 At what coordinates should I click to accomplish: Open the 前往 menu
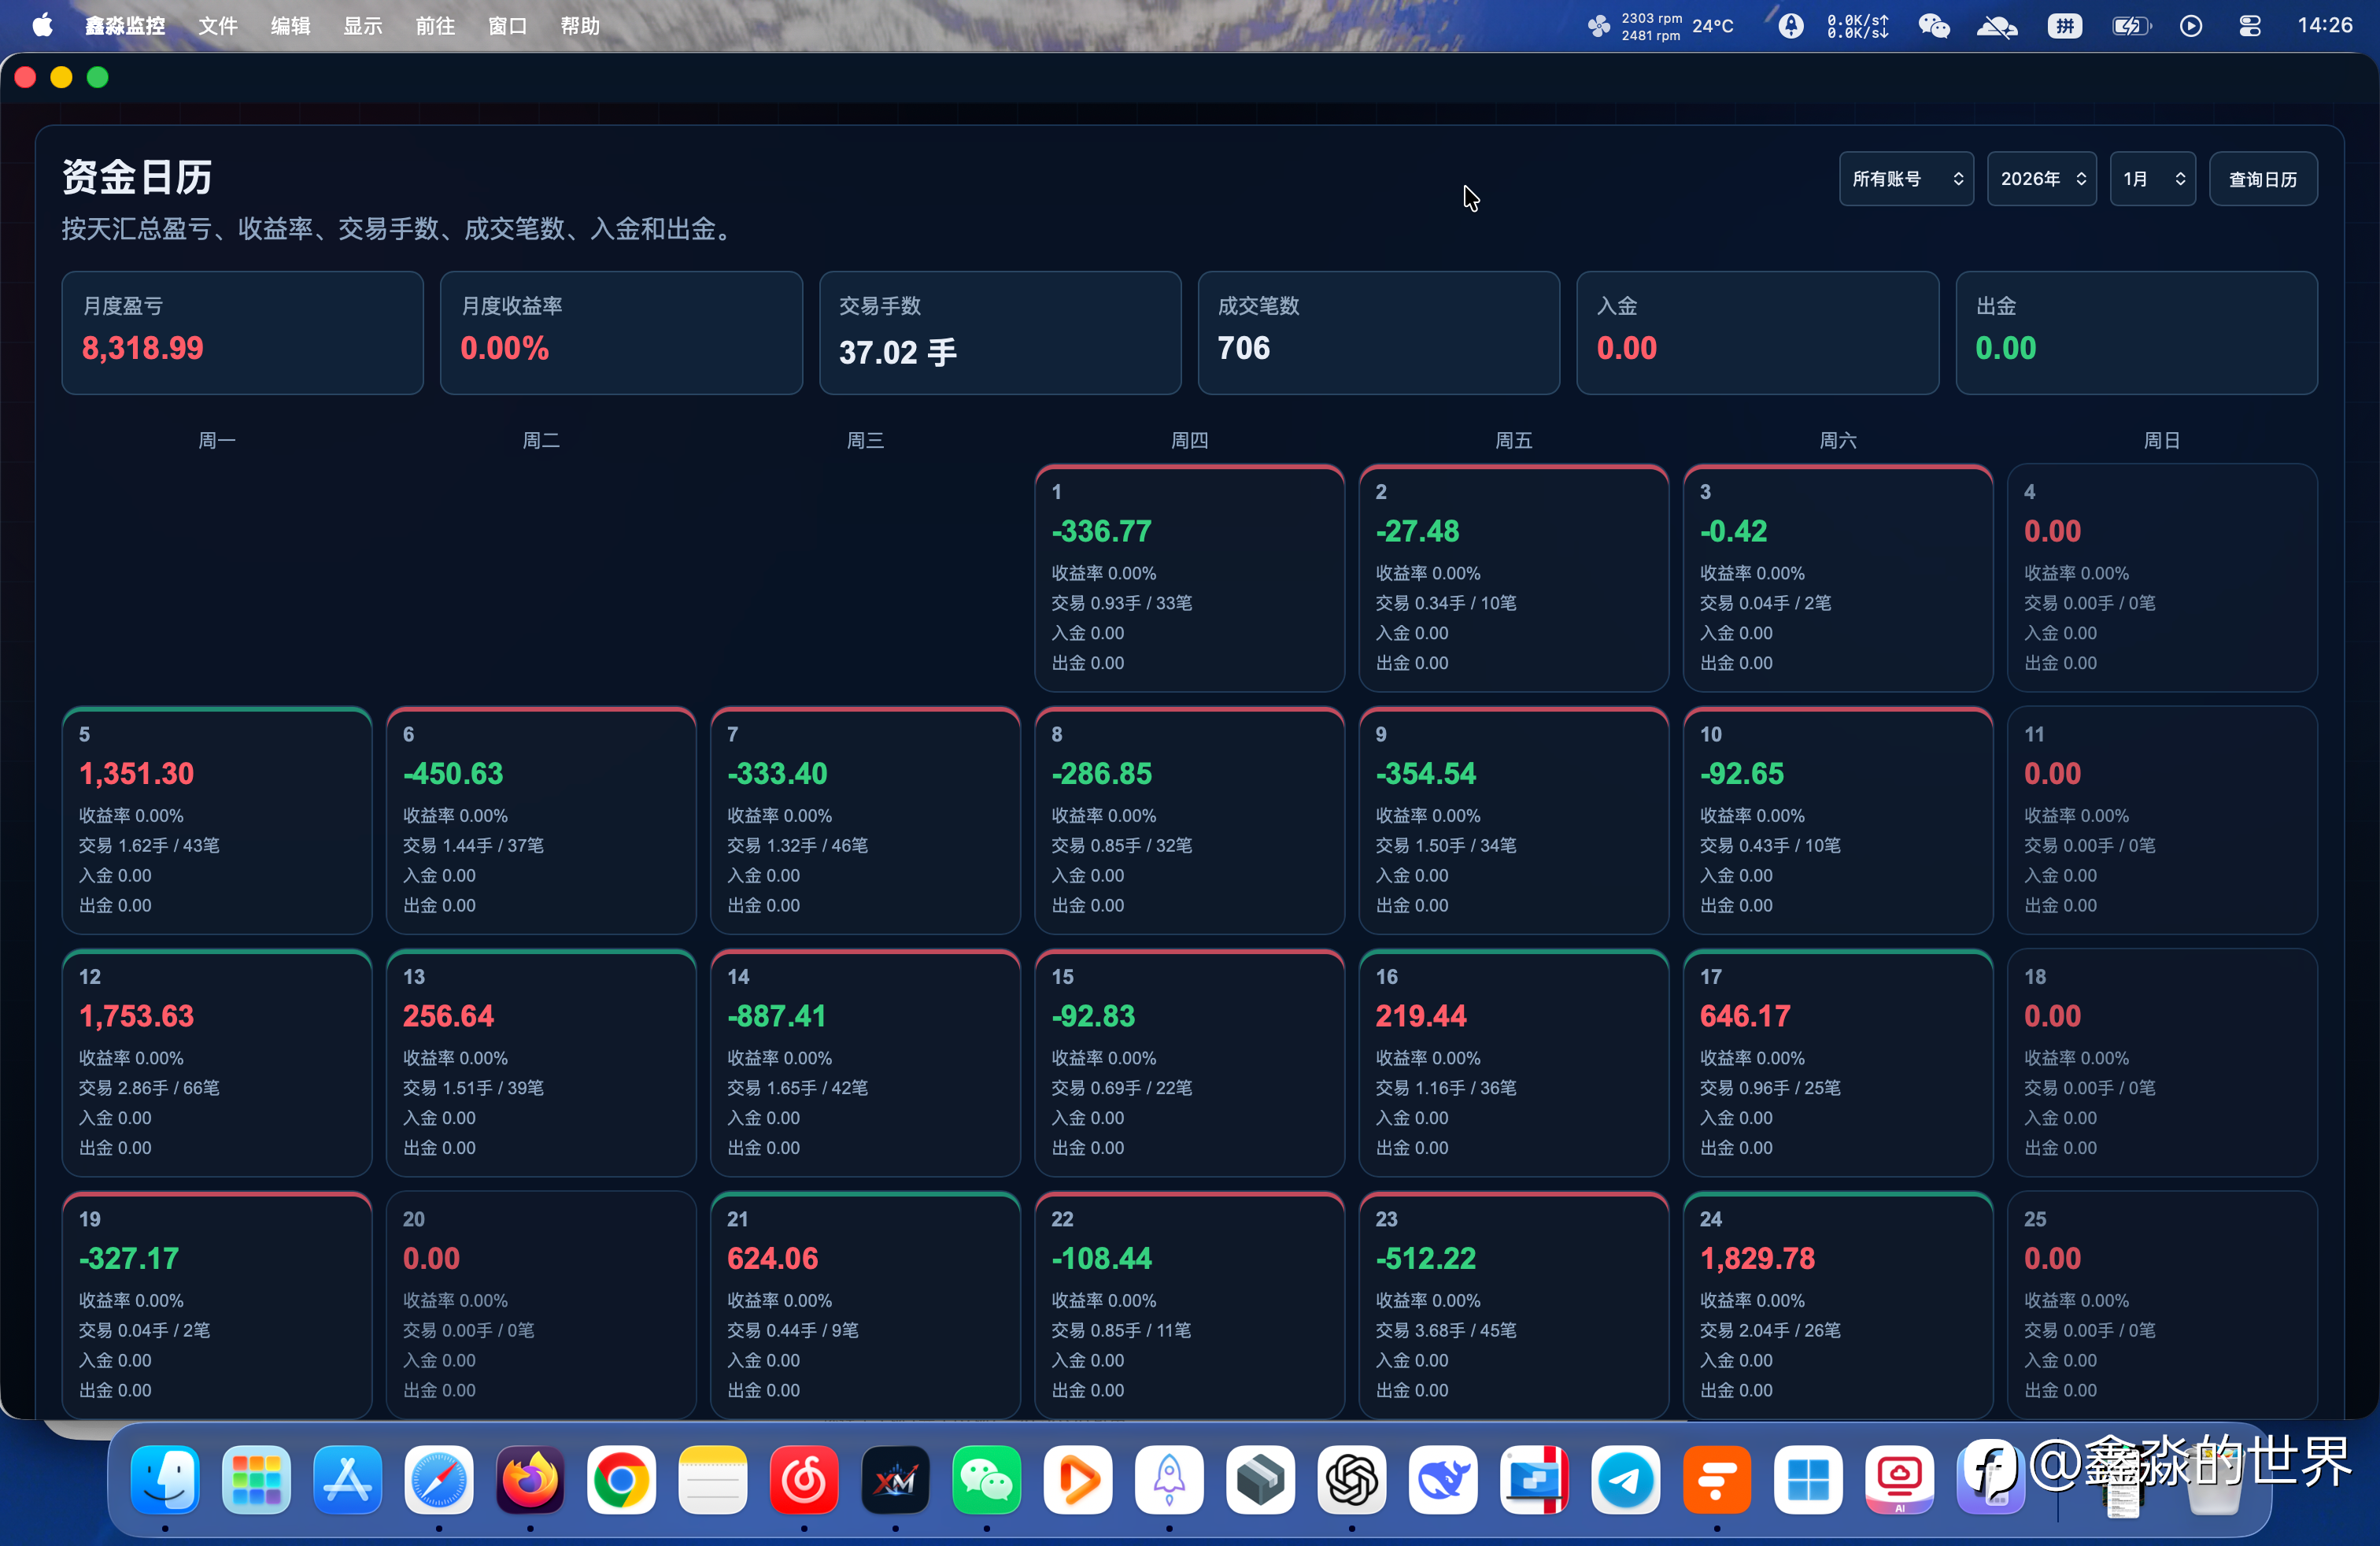point(436,26)
